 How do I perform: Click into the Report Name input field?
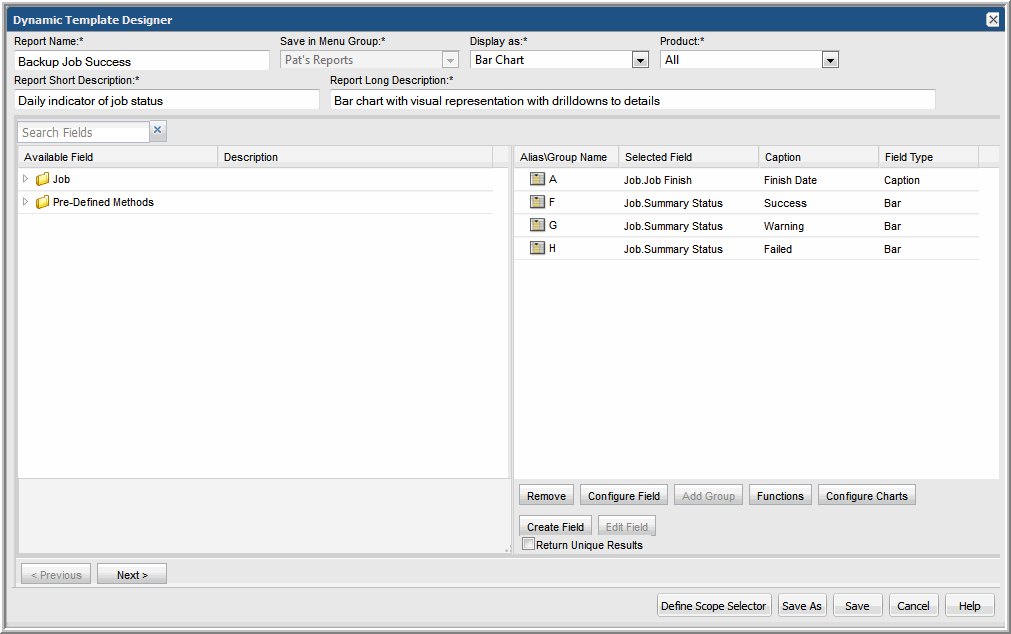point(142,61)
